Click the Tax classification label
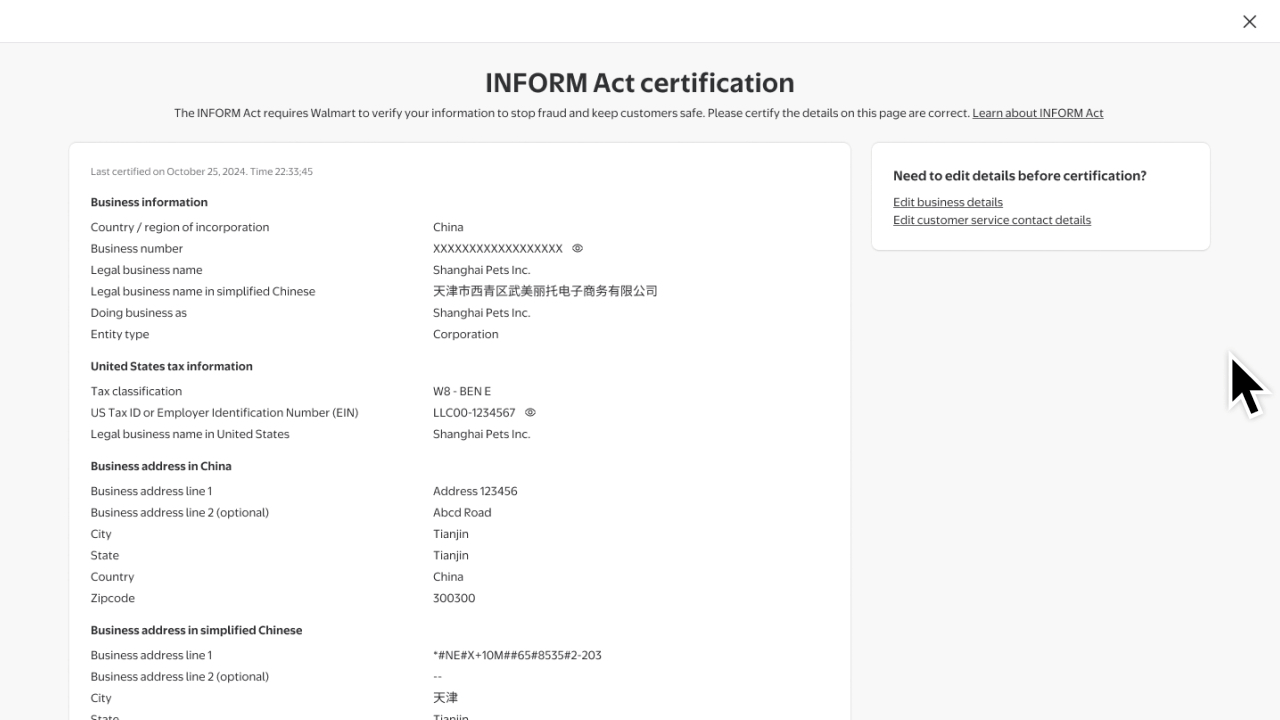This screenshot has width=1280, height=720. point(136,391)
